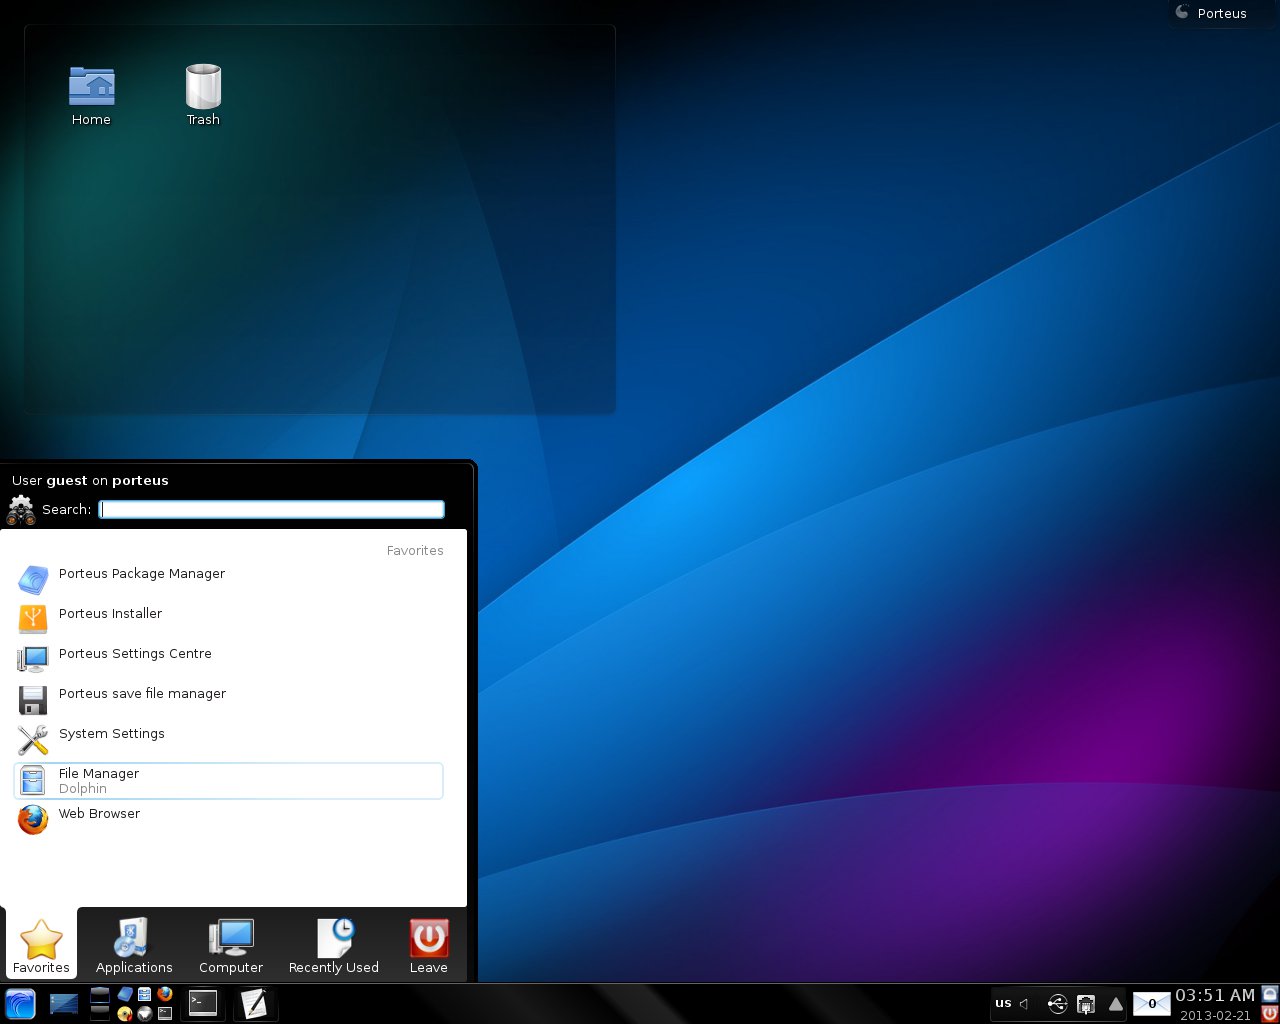This screenshot has width=1280, height=1024.
Task: Click the network connection icon in system tray
Action: (1086, 1004)
